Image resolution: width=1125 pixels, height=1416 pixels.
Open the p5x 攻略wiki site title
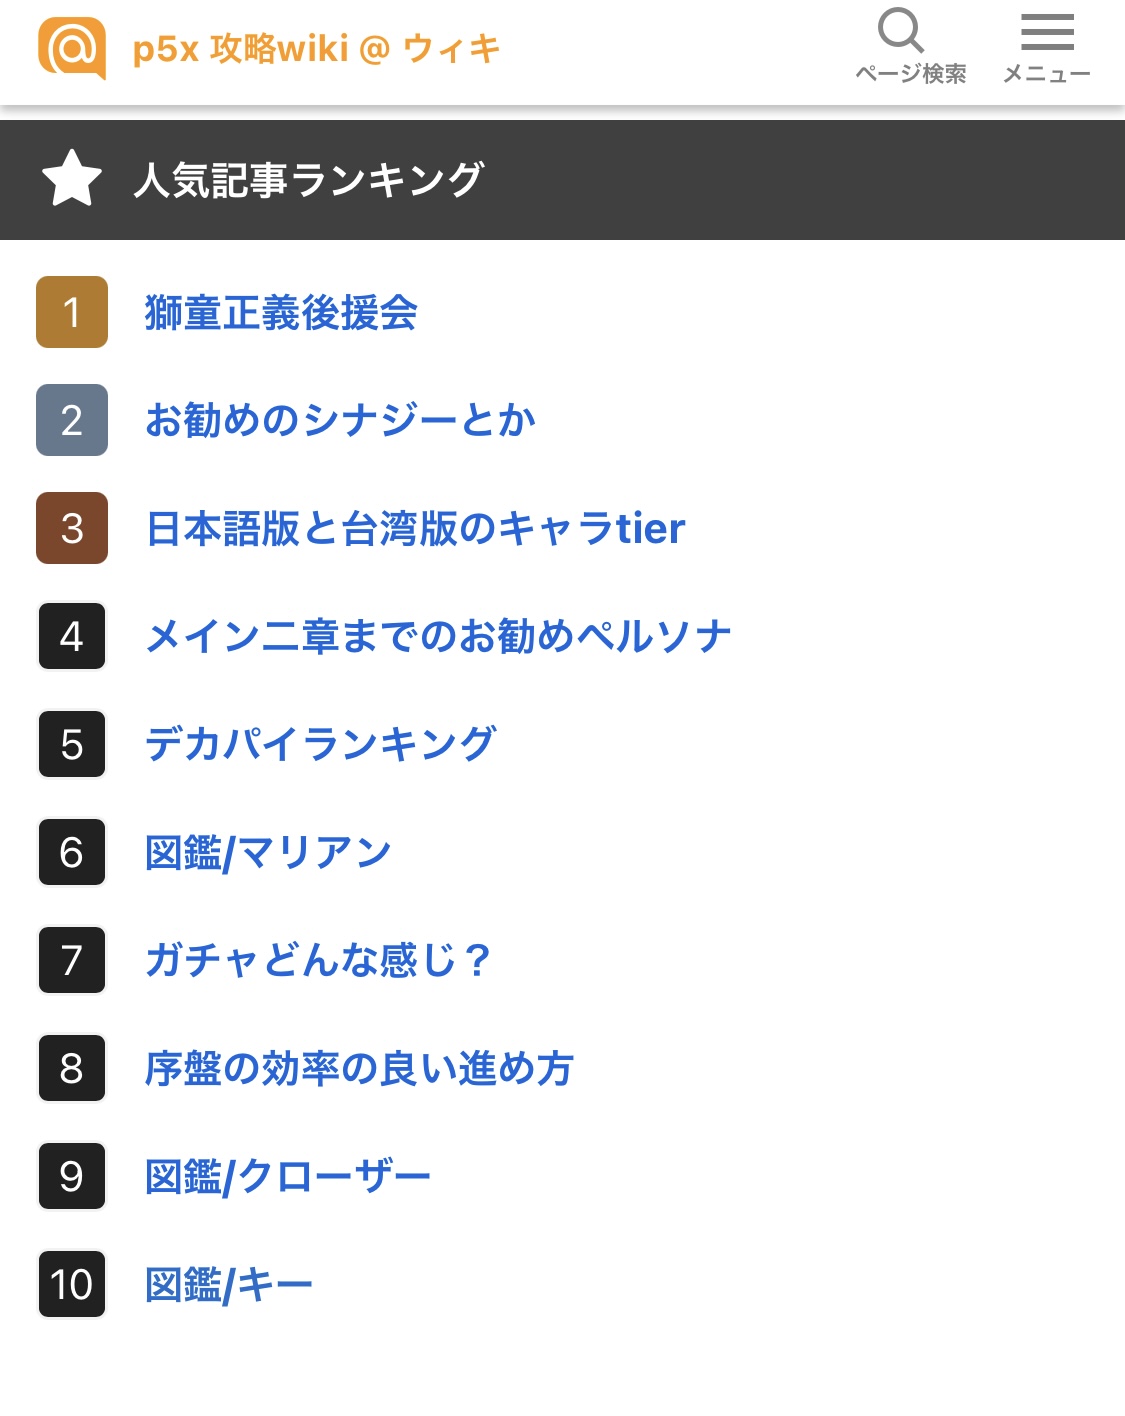(x=316, y=48)
